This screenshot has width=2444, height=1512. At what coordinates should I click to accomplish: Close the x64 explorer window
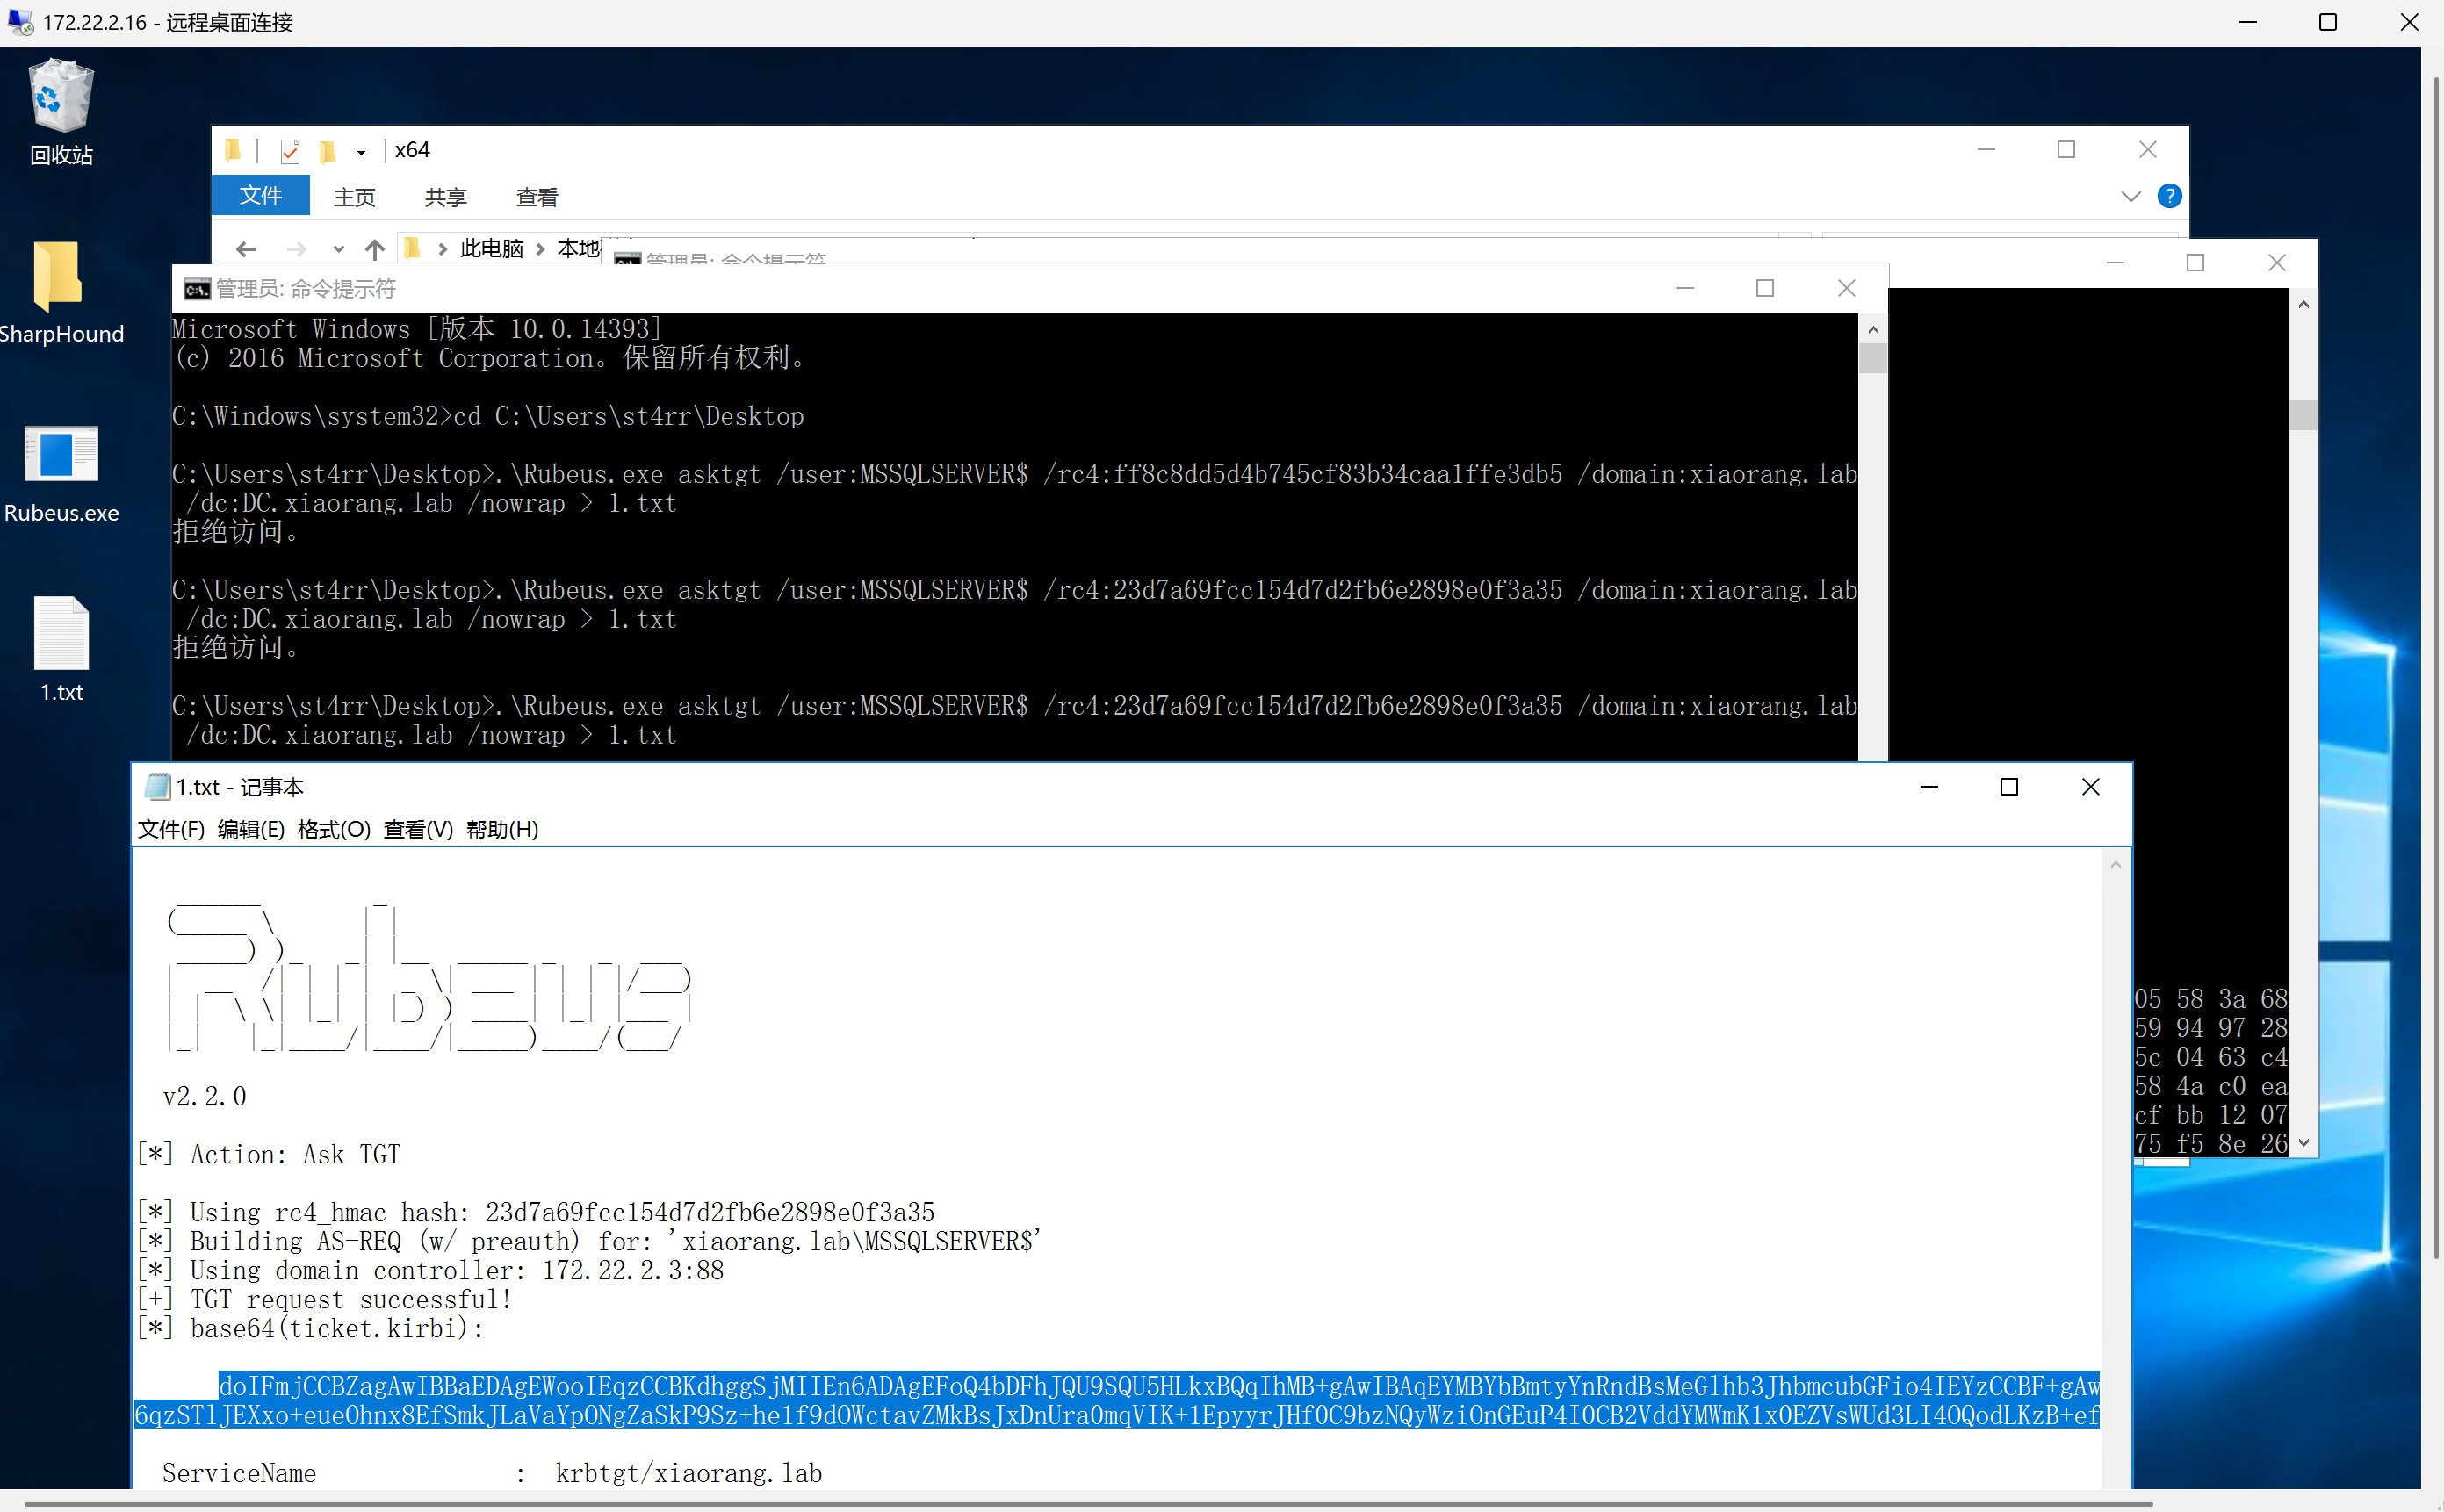click(x=2147, y=149)
